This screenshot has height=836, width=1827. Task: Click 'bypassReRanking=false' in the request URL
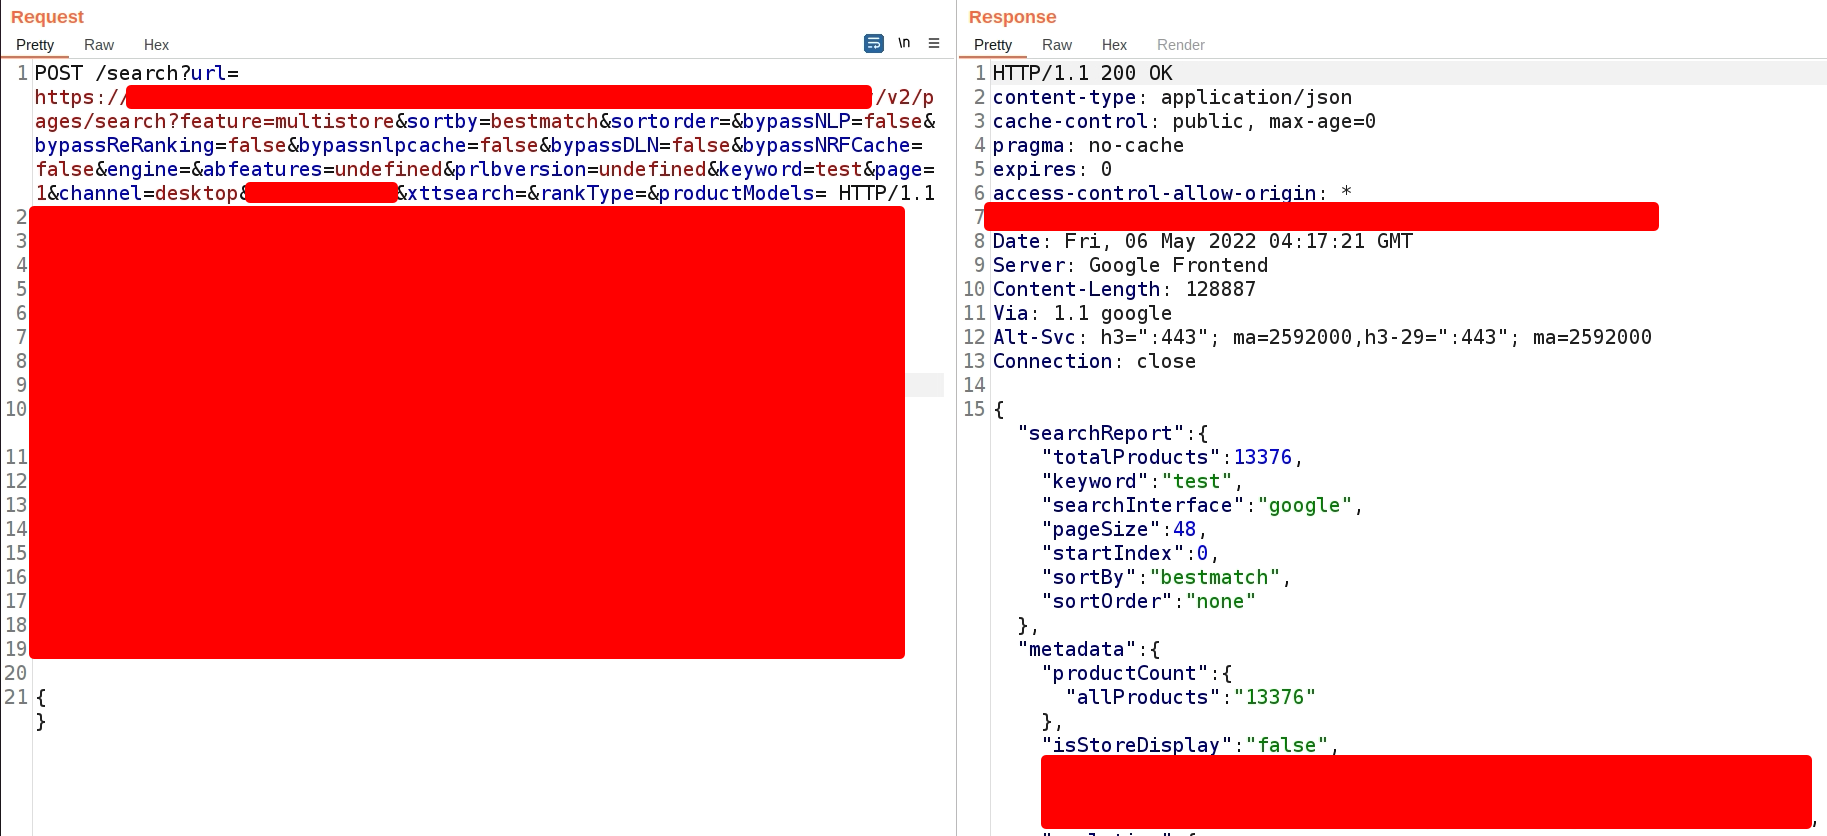161,145
